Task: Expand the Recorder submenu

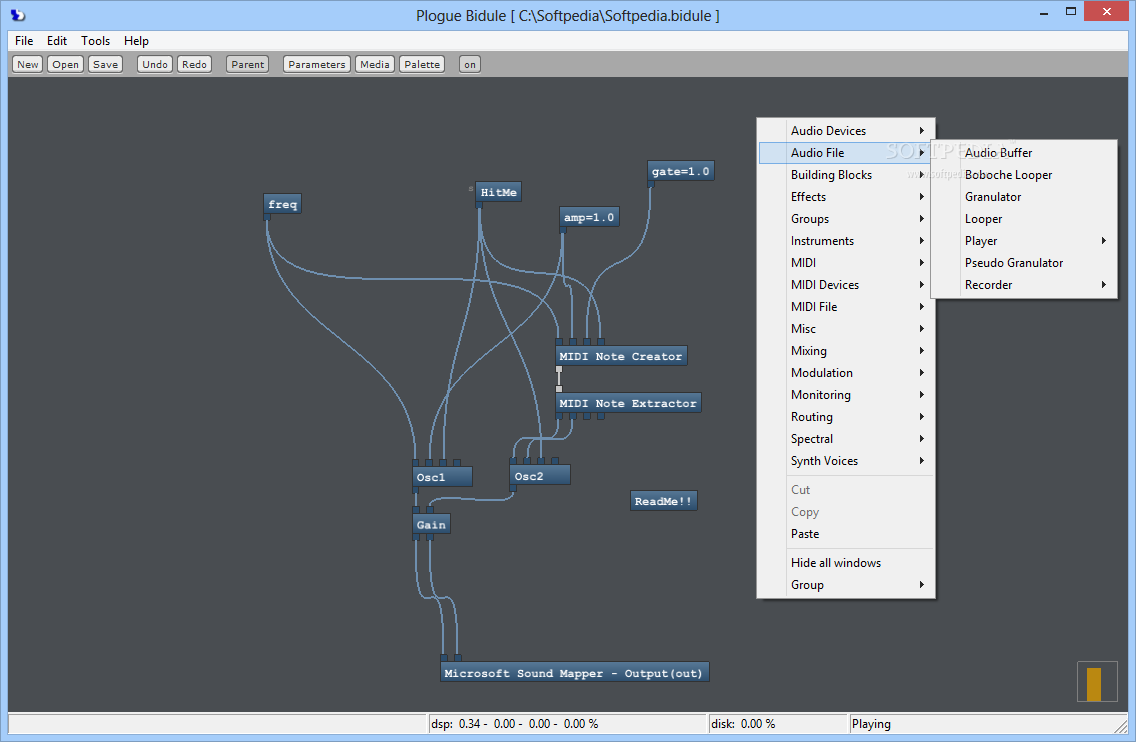Action: tap(1024, 285)
